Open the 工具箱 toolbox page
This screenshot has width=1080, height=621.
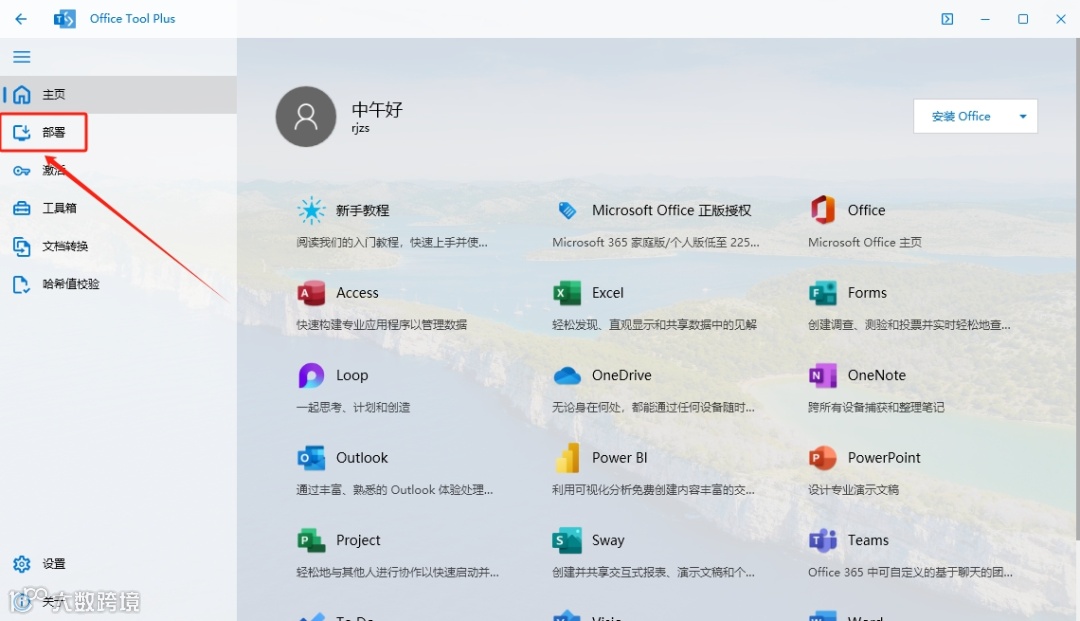118,208
